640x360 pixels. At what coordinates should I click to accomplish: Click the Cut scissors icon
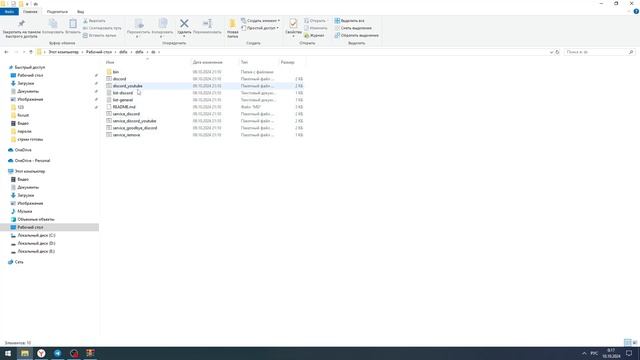click(x=85, y=20)
